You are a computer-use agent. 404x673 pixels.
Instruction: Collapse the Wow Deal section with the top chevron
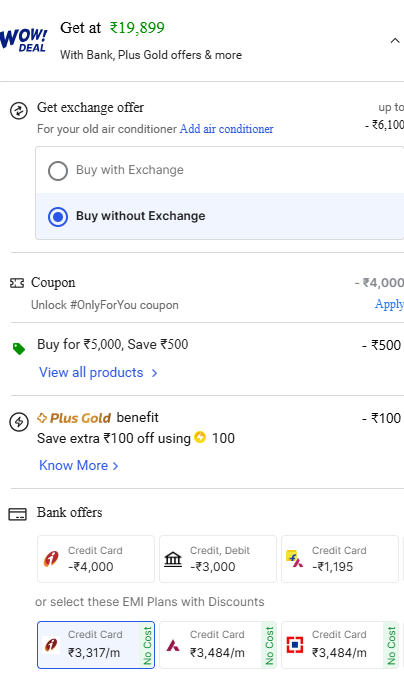(395, 41)
